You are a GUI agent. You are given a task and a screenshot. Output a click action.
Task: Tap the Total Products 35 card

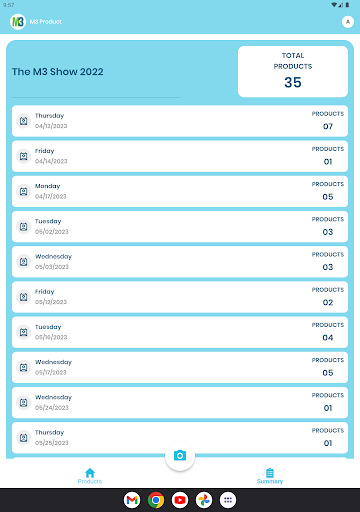[293, 72]
